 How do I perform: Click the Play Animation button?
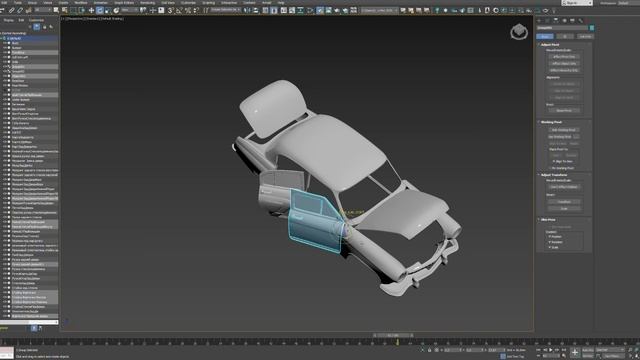point(551,350)
